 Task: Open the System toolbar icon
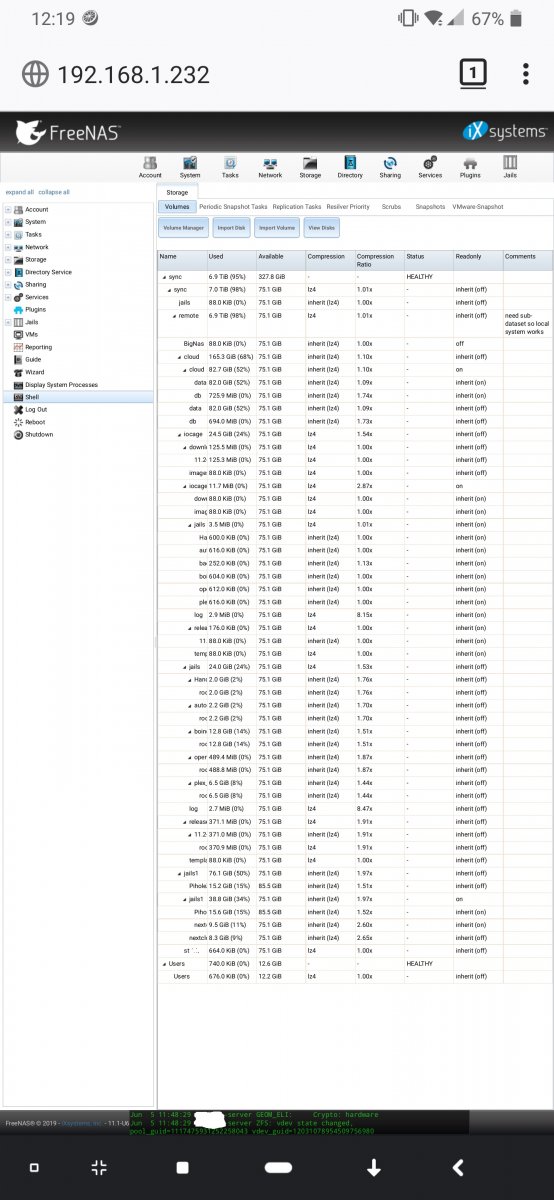pyautogui.click(x=190, y=166)
